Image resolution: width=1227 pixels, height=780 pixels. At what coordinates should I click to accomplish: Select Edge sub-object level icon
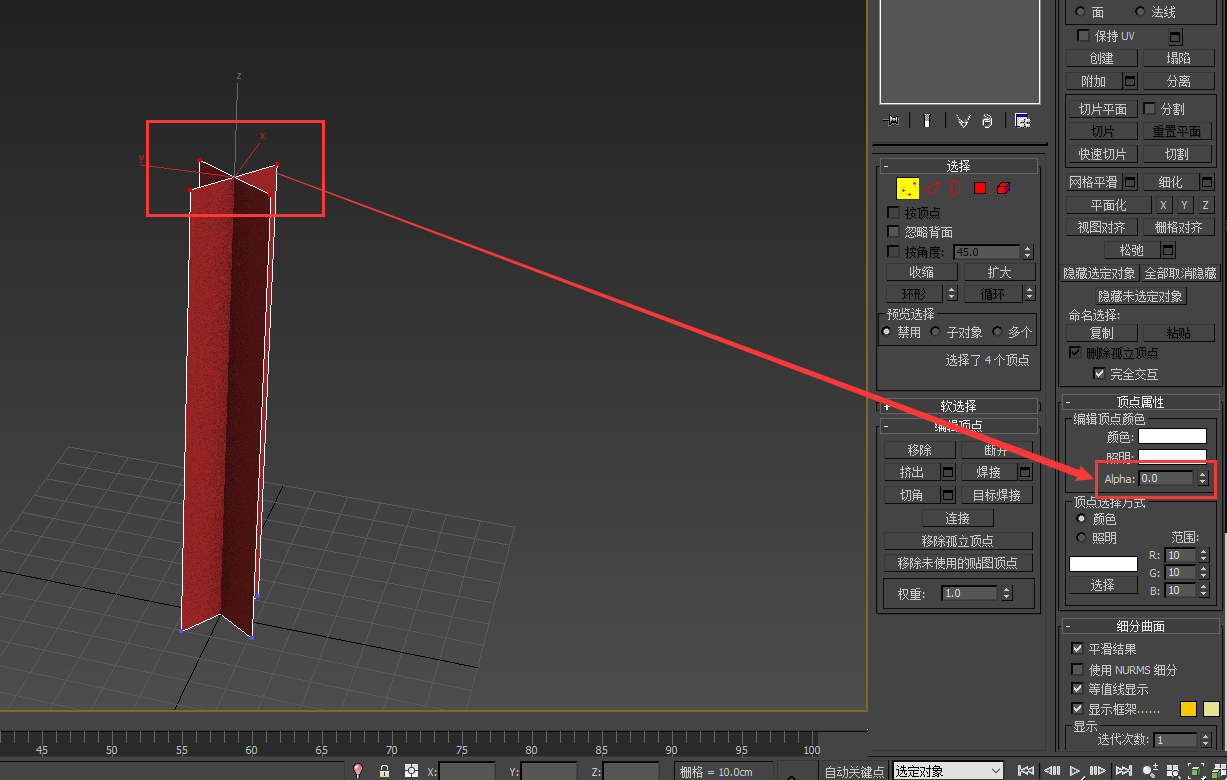click(933, 188)
